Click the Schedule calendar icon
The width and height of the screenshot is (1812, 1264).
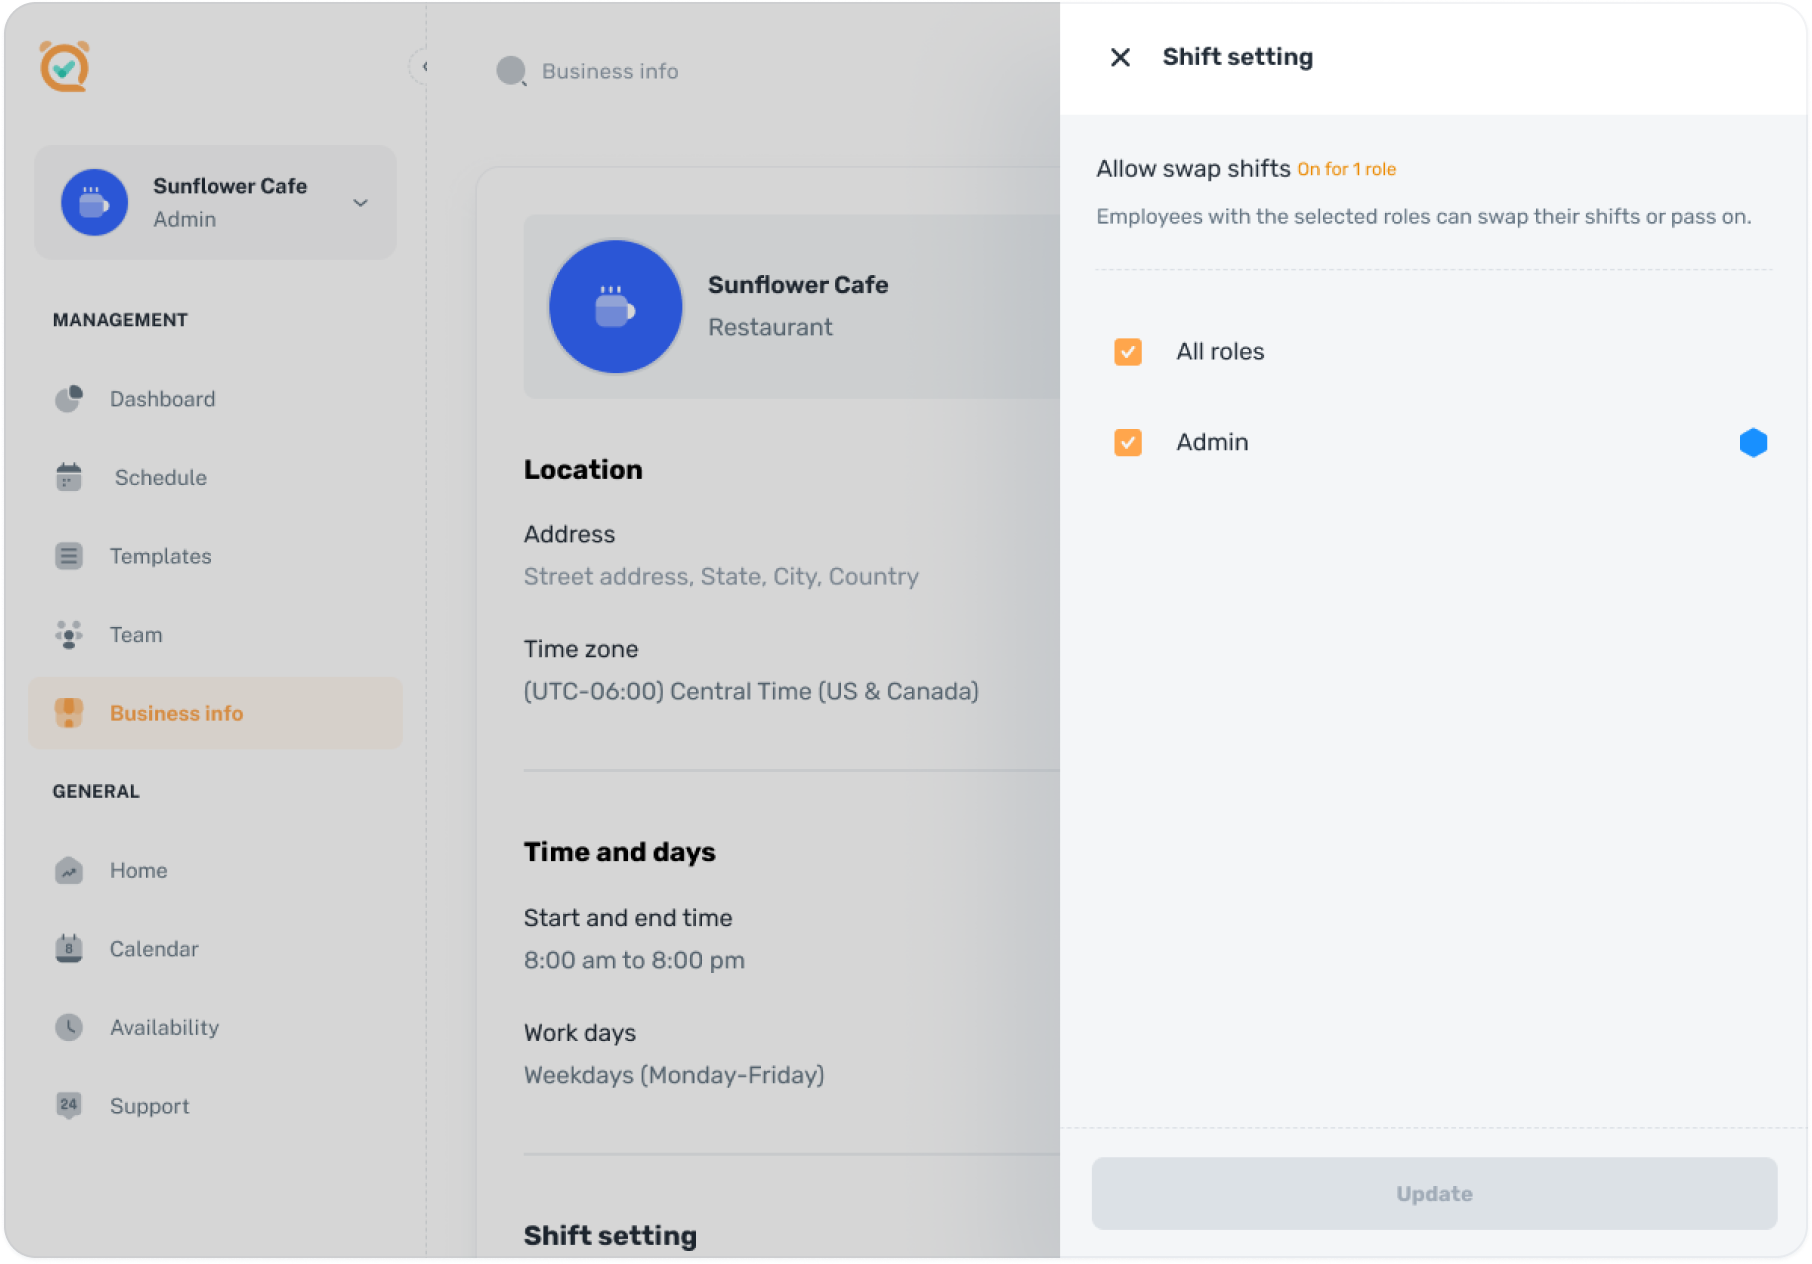pos(69,477)
